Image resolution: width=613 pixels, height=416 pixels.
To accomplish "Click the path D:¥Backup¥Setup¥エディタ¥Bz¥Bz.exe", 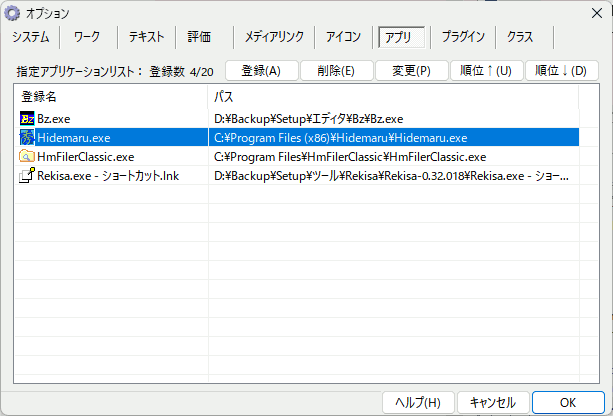I will (x=308, y=118).
